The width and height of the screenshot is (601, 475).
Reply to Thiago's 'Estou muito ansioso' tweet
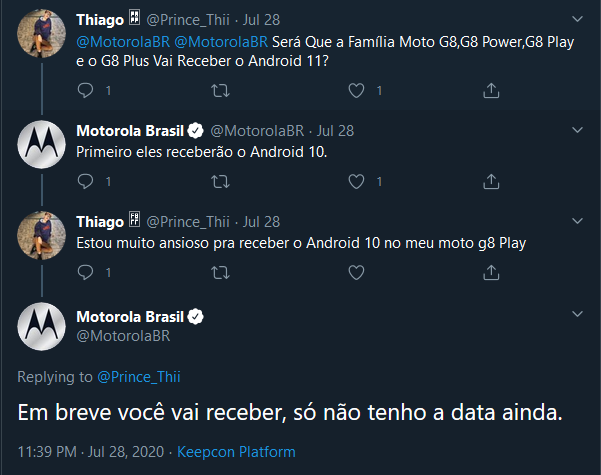[x=85, y=271]
